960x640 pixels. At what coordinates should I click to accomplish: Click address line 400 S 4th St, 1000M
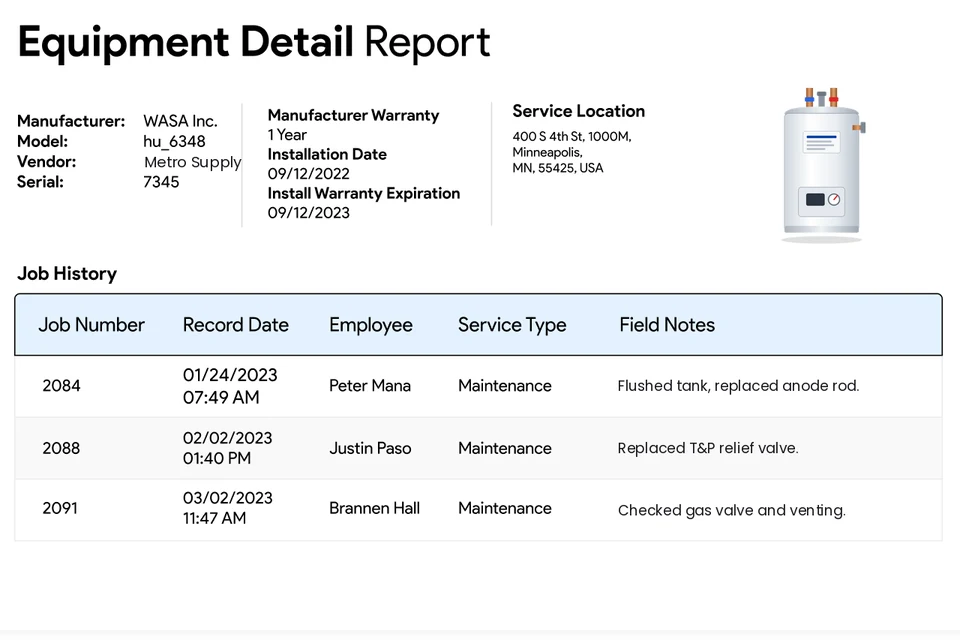coord(572,137)
